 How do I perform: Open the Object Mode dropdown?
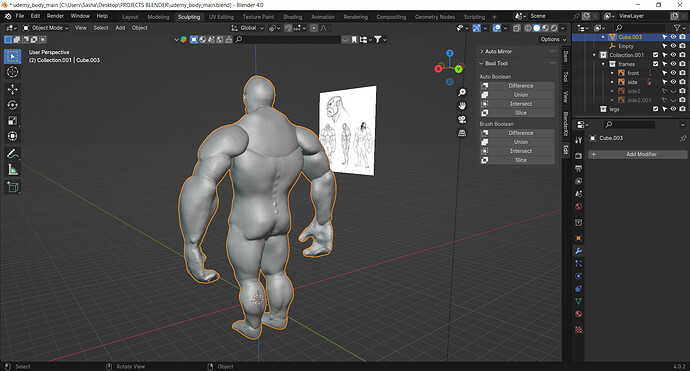pyautogui.click(x=45, y=28)
